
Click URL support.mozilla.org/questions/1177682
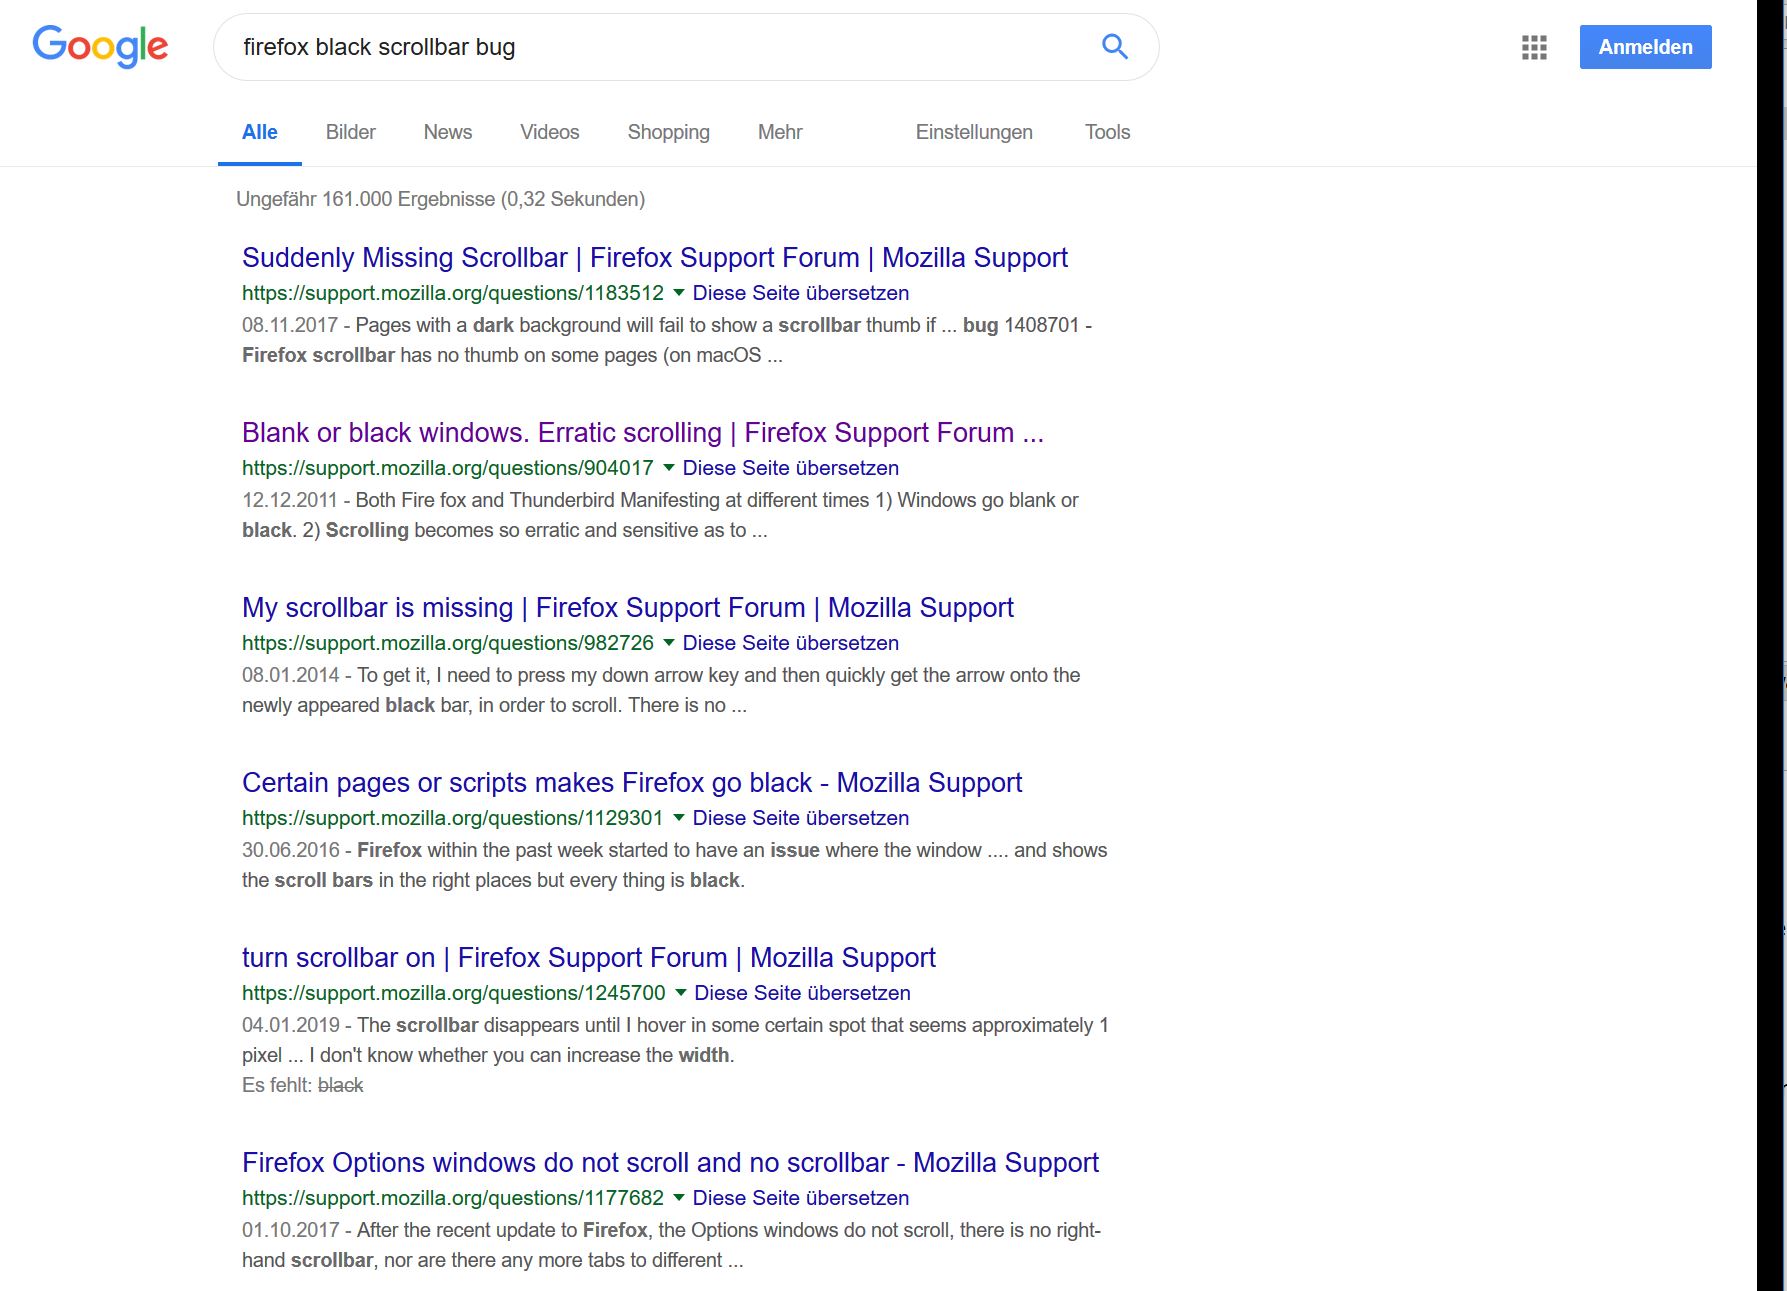(x=453, y=1198)
